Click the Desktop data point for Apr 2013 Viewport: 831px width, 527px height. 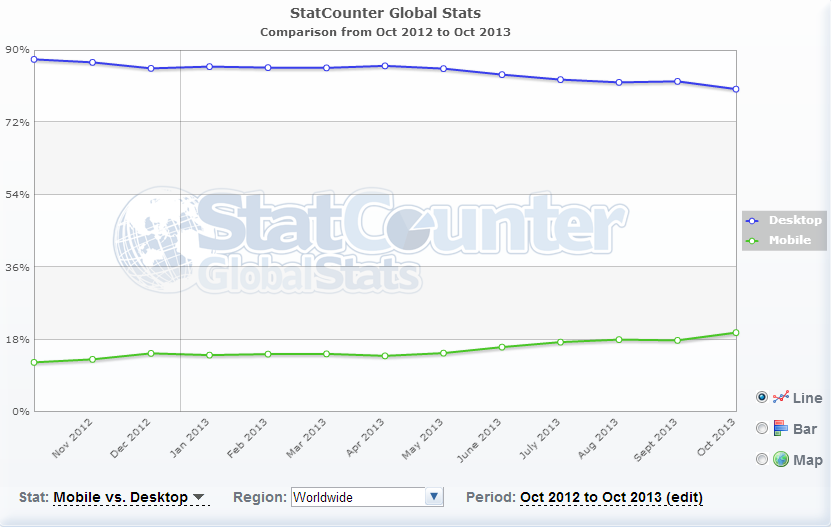pos(385,66)
